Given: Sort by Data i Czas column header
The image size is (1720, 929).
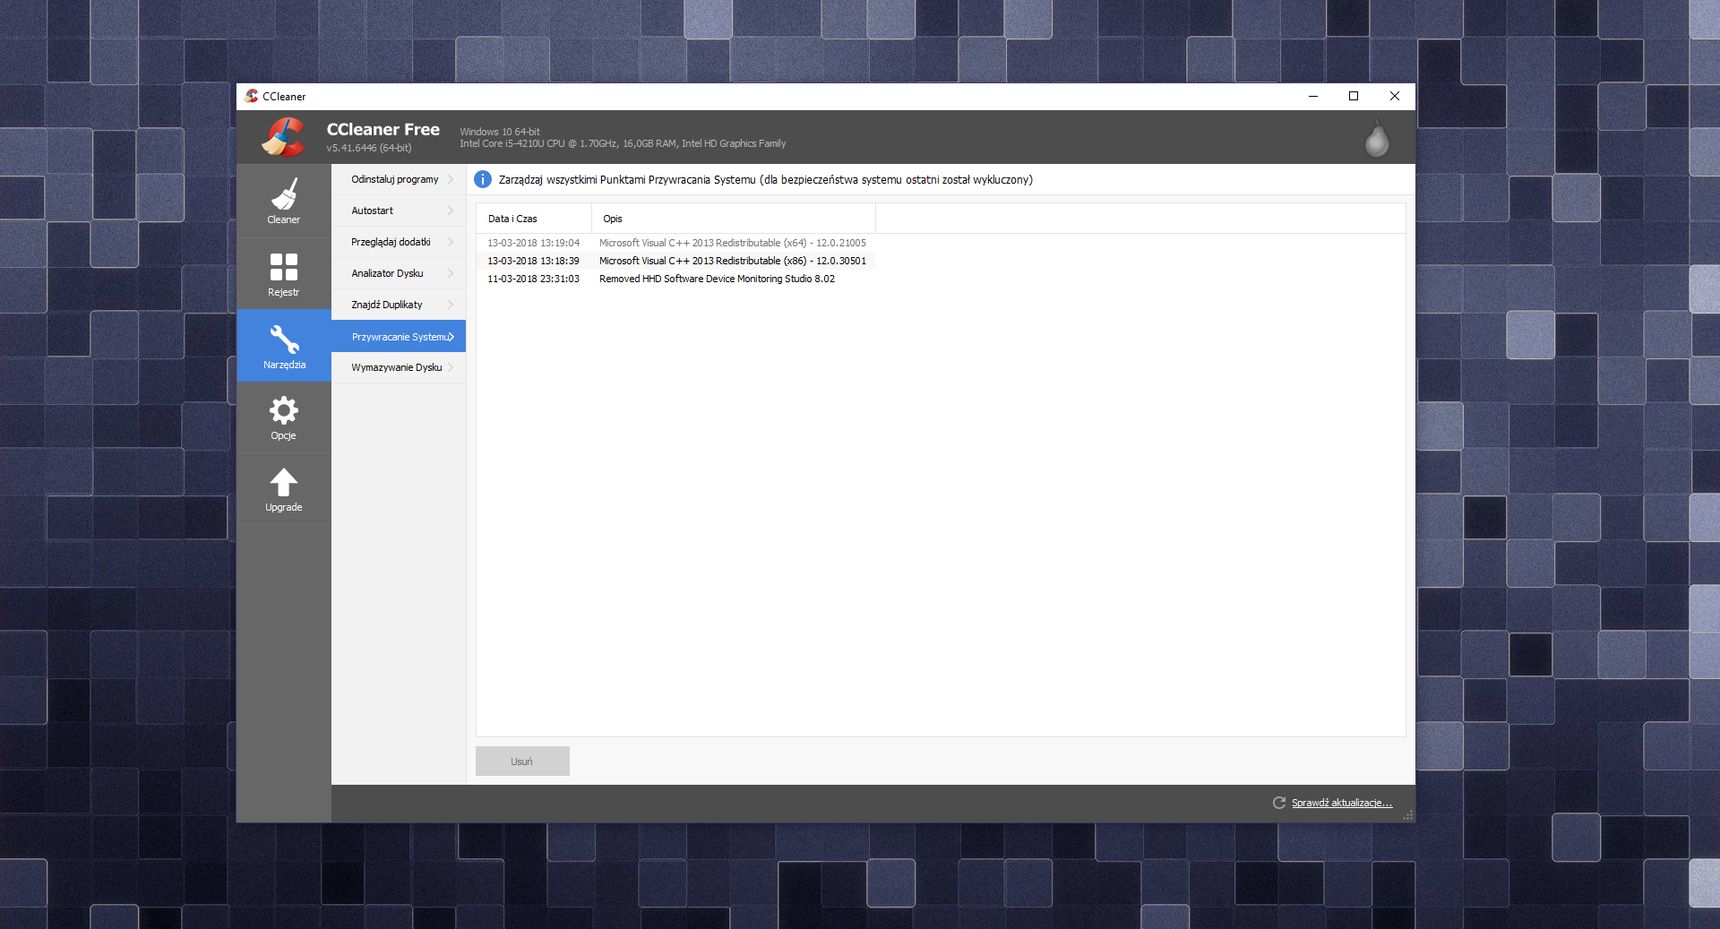Looking at the screenshot, I should 534,218.
